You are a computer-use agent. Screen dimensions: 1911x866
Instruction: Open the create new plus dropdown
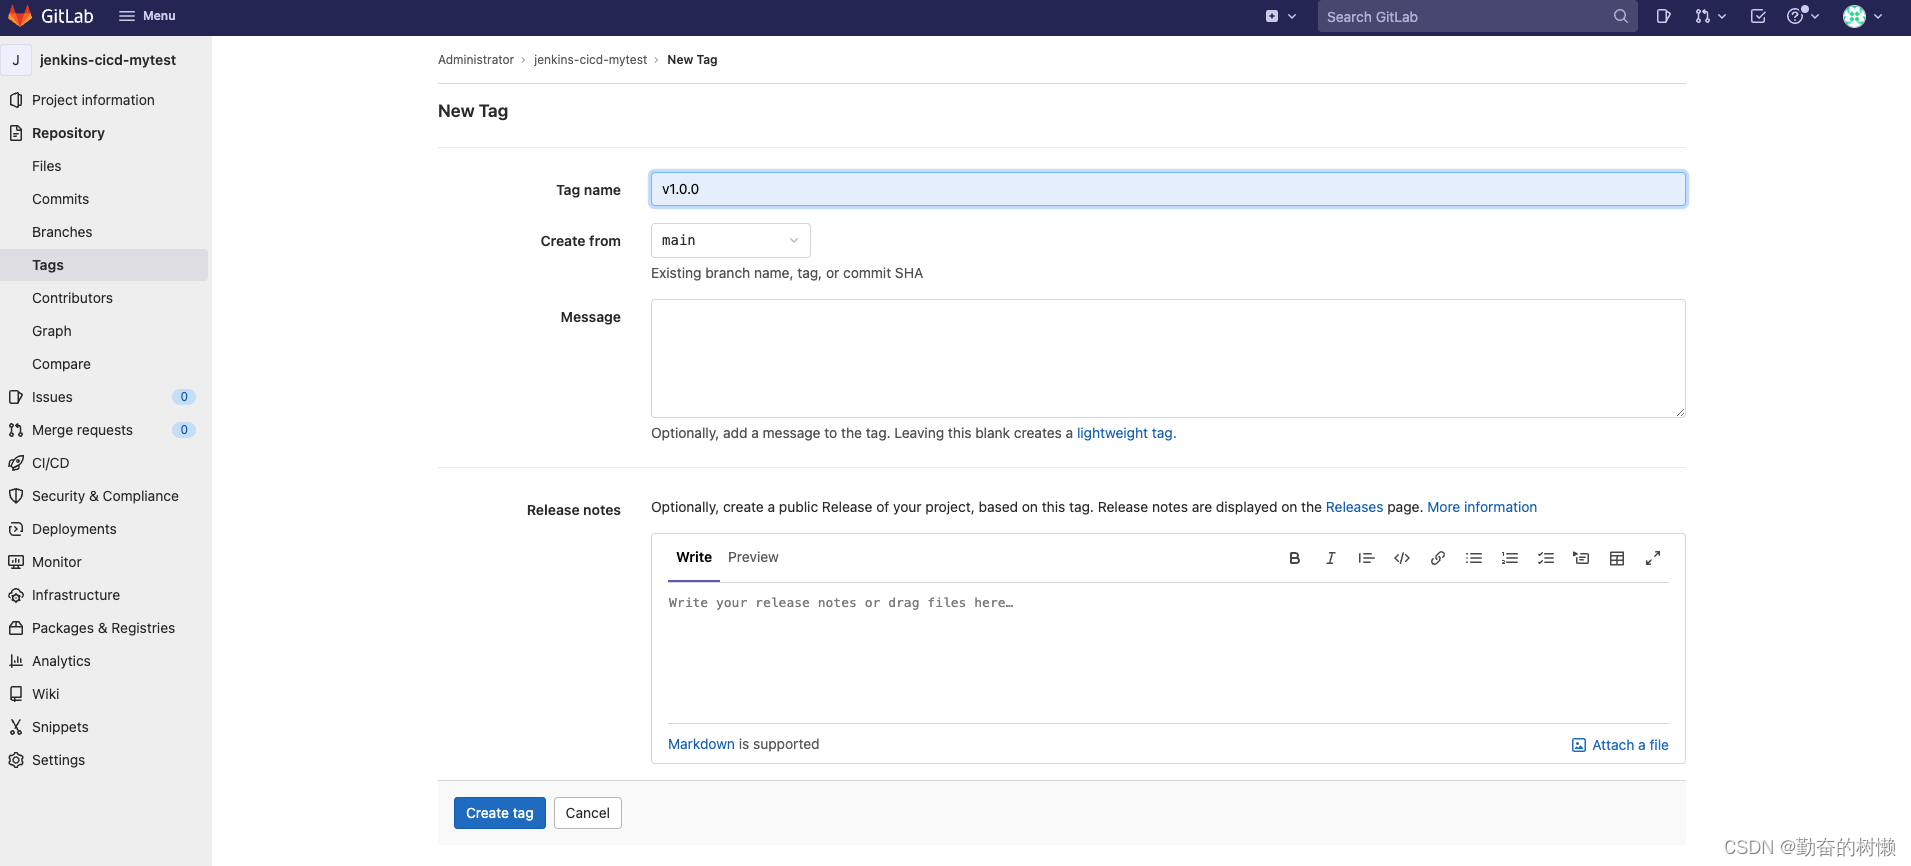coord(1281,16)
